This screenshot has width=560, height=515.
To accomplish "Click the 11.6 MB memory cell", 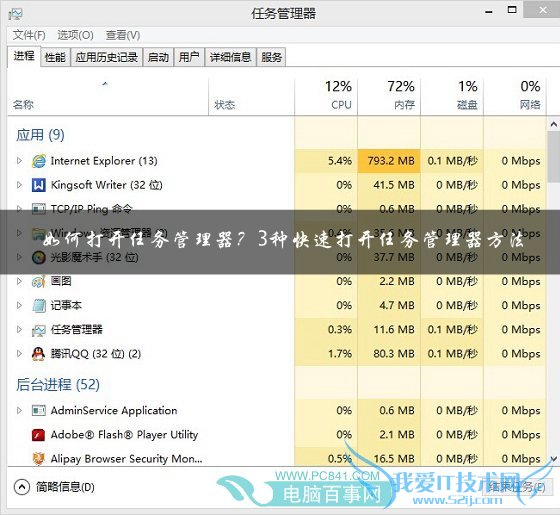I will pyautogui.click(x=389, y=330).
